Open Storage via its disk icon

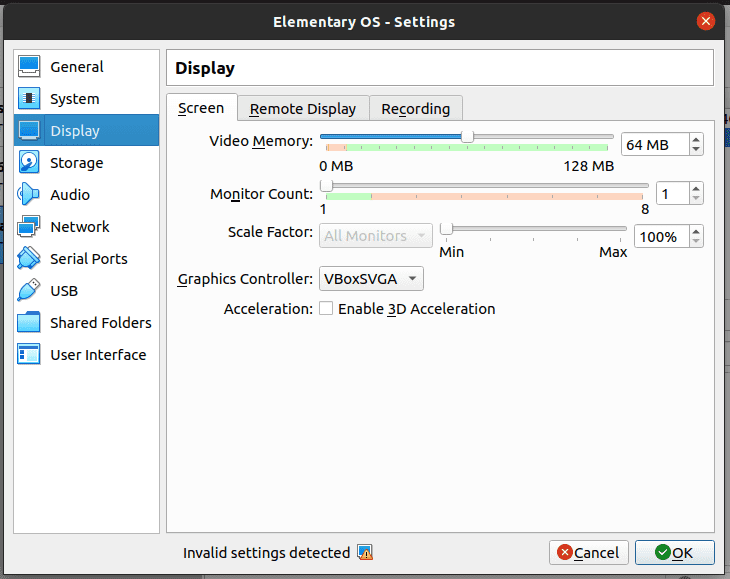coord(30,163)
